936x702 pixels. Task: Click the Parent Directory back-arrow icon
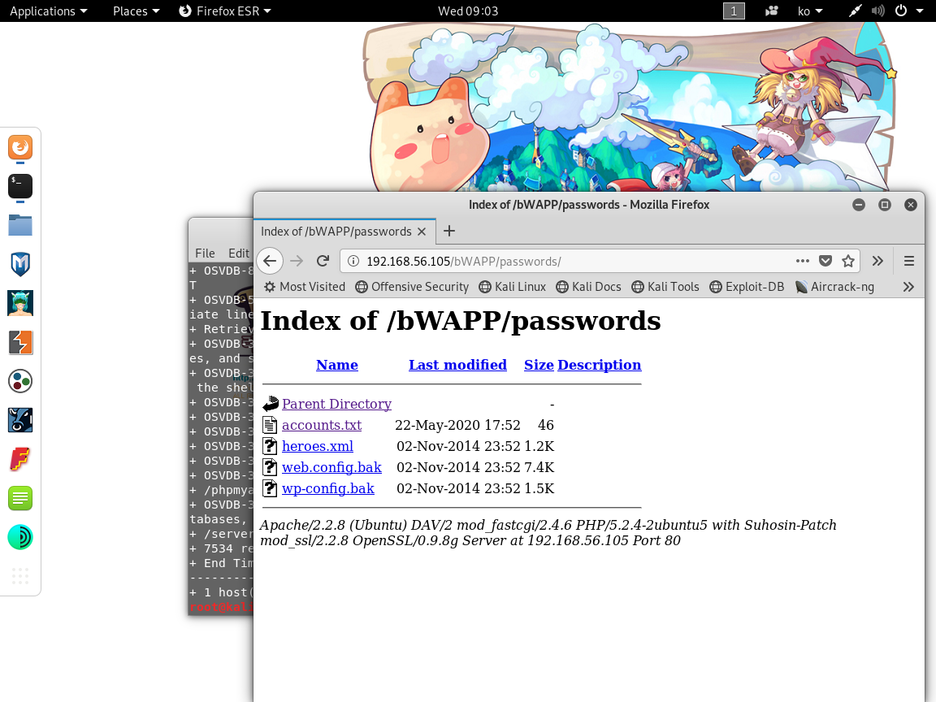click(270, 404)
